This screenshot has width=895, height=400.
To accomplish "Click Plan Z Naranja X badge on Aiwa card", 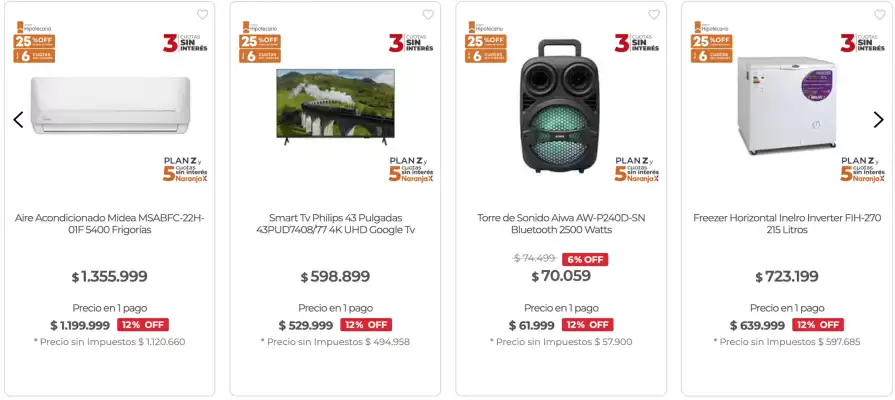I will [x=637, y=169].
